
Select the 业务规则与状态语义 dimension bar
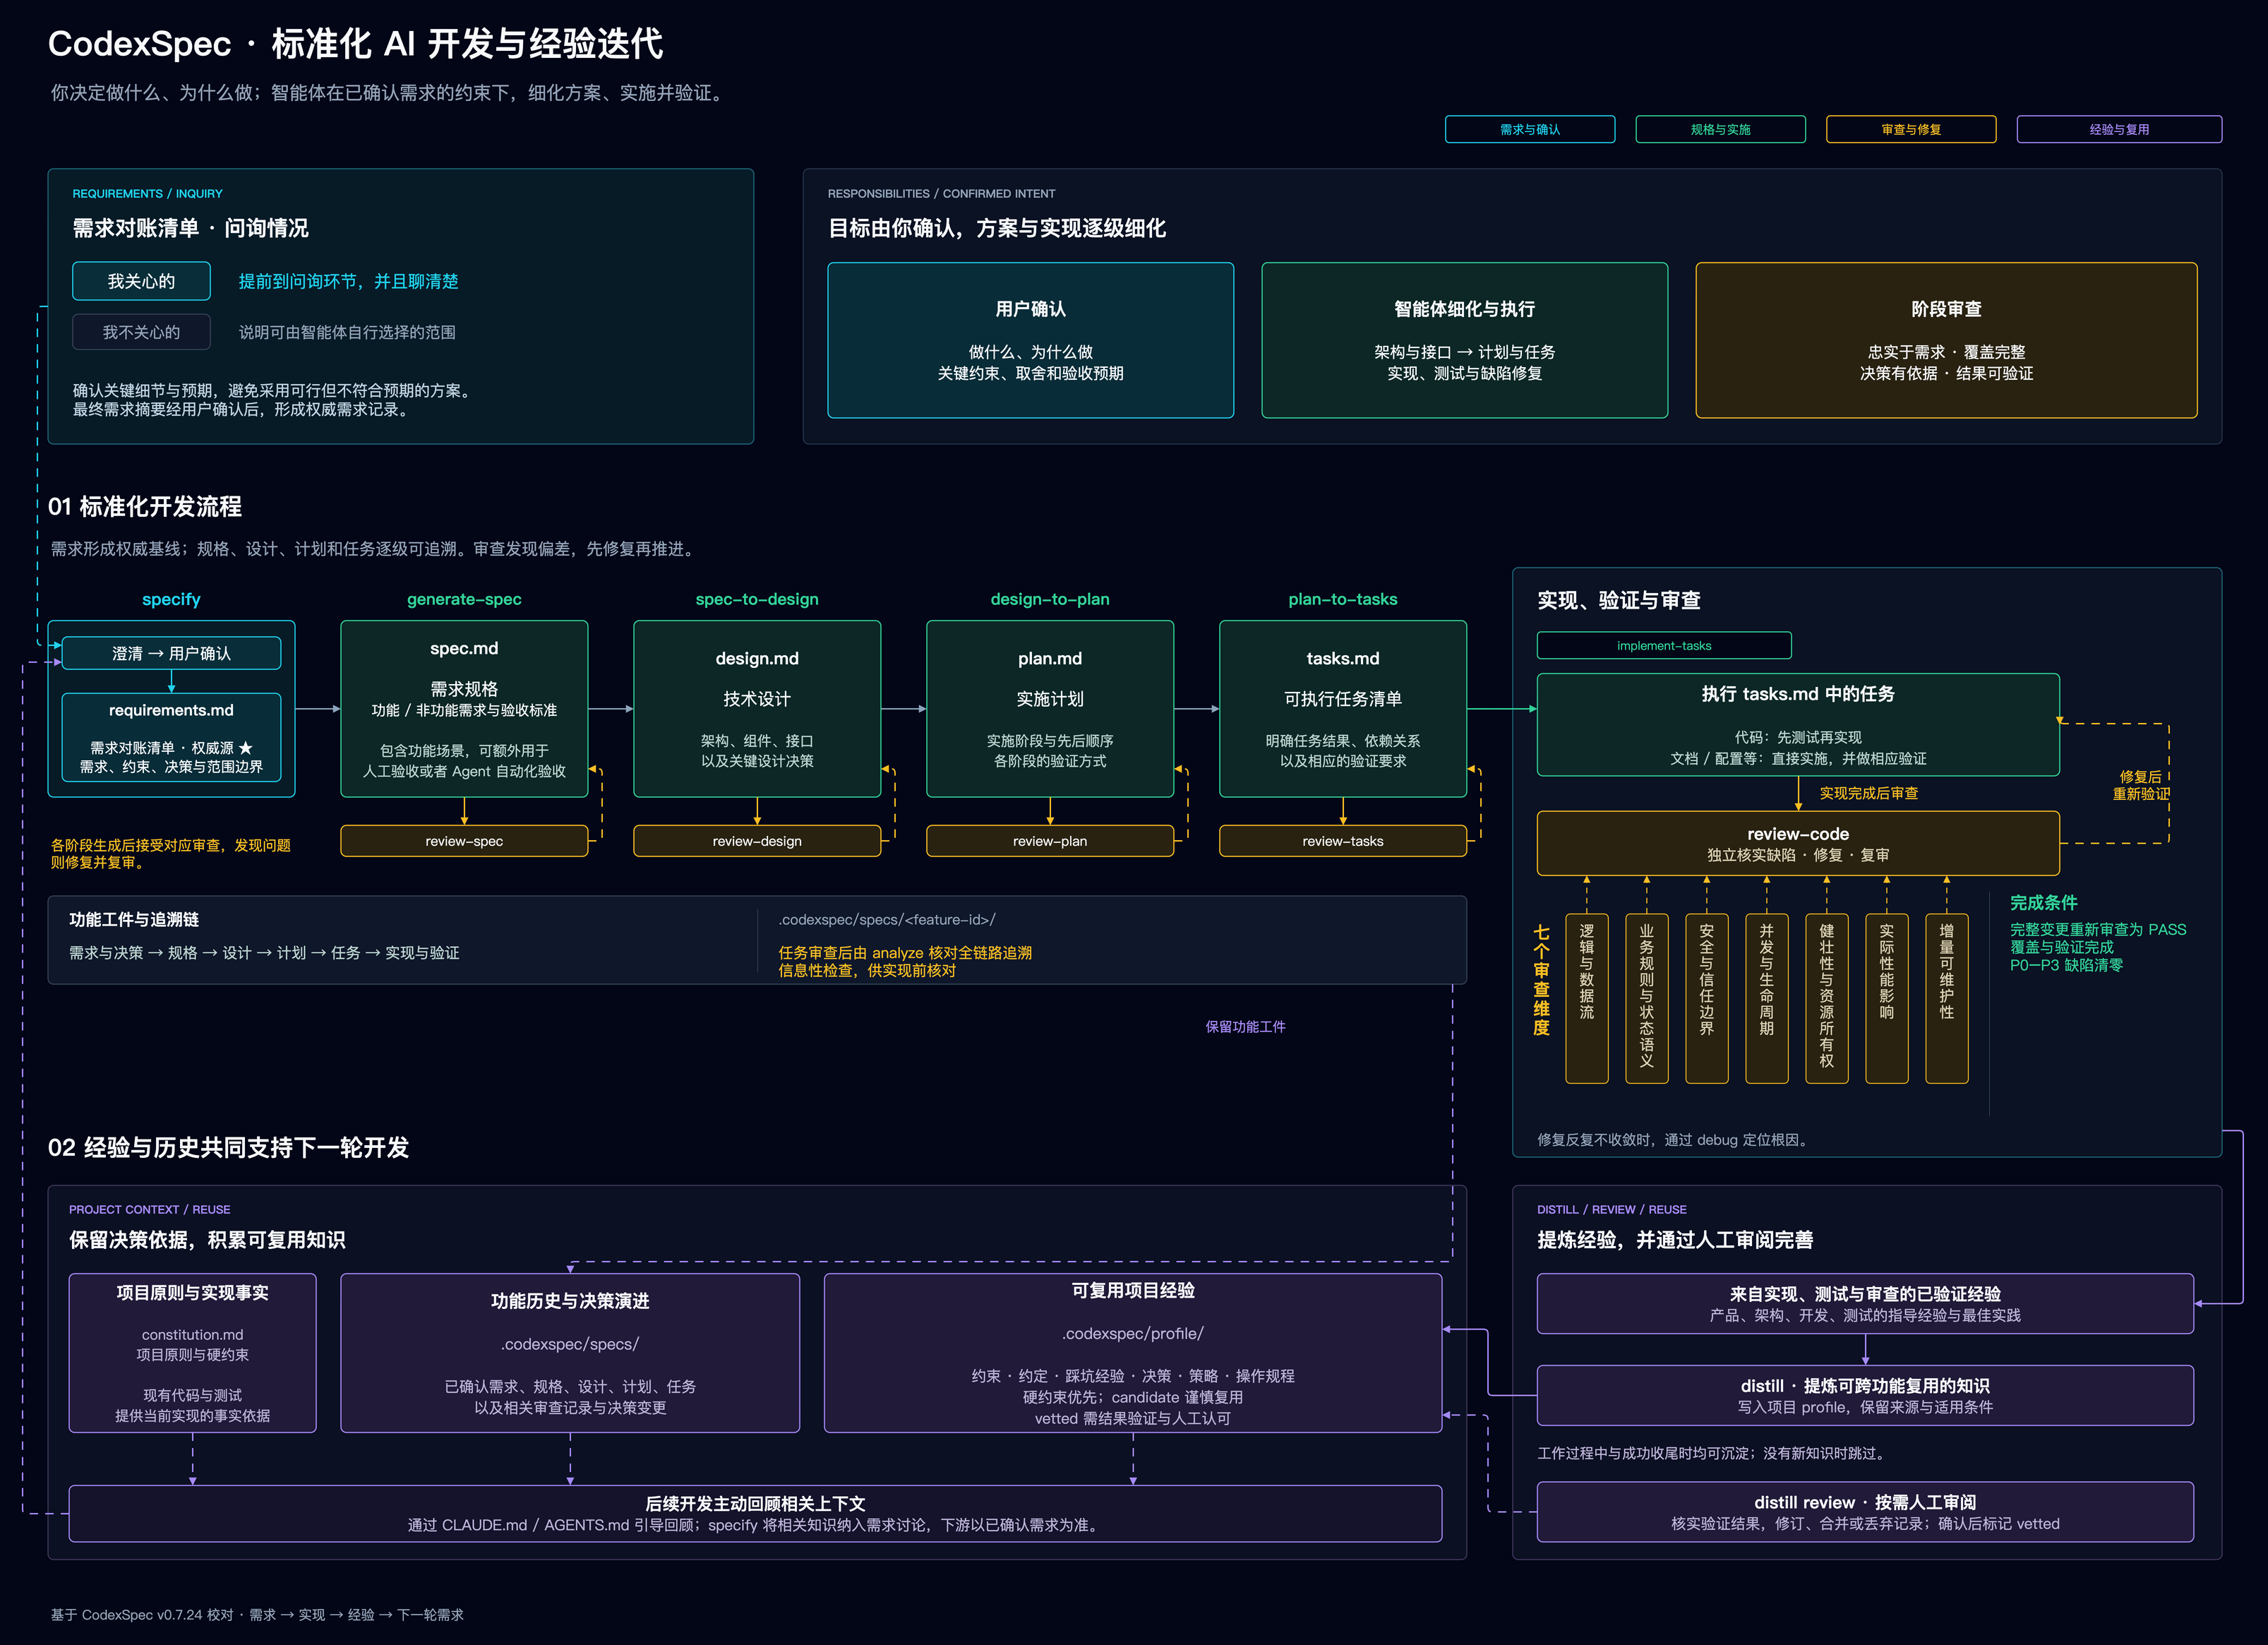pyautogui.click(x=1647, y=998)
